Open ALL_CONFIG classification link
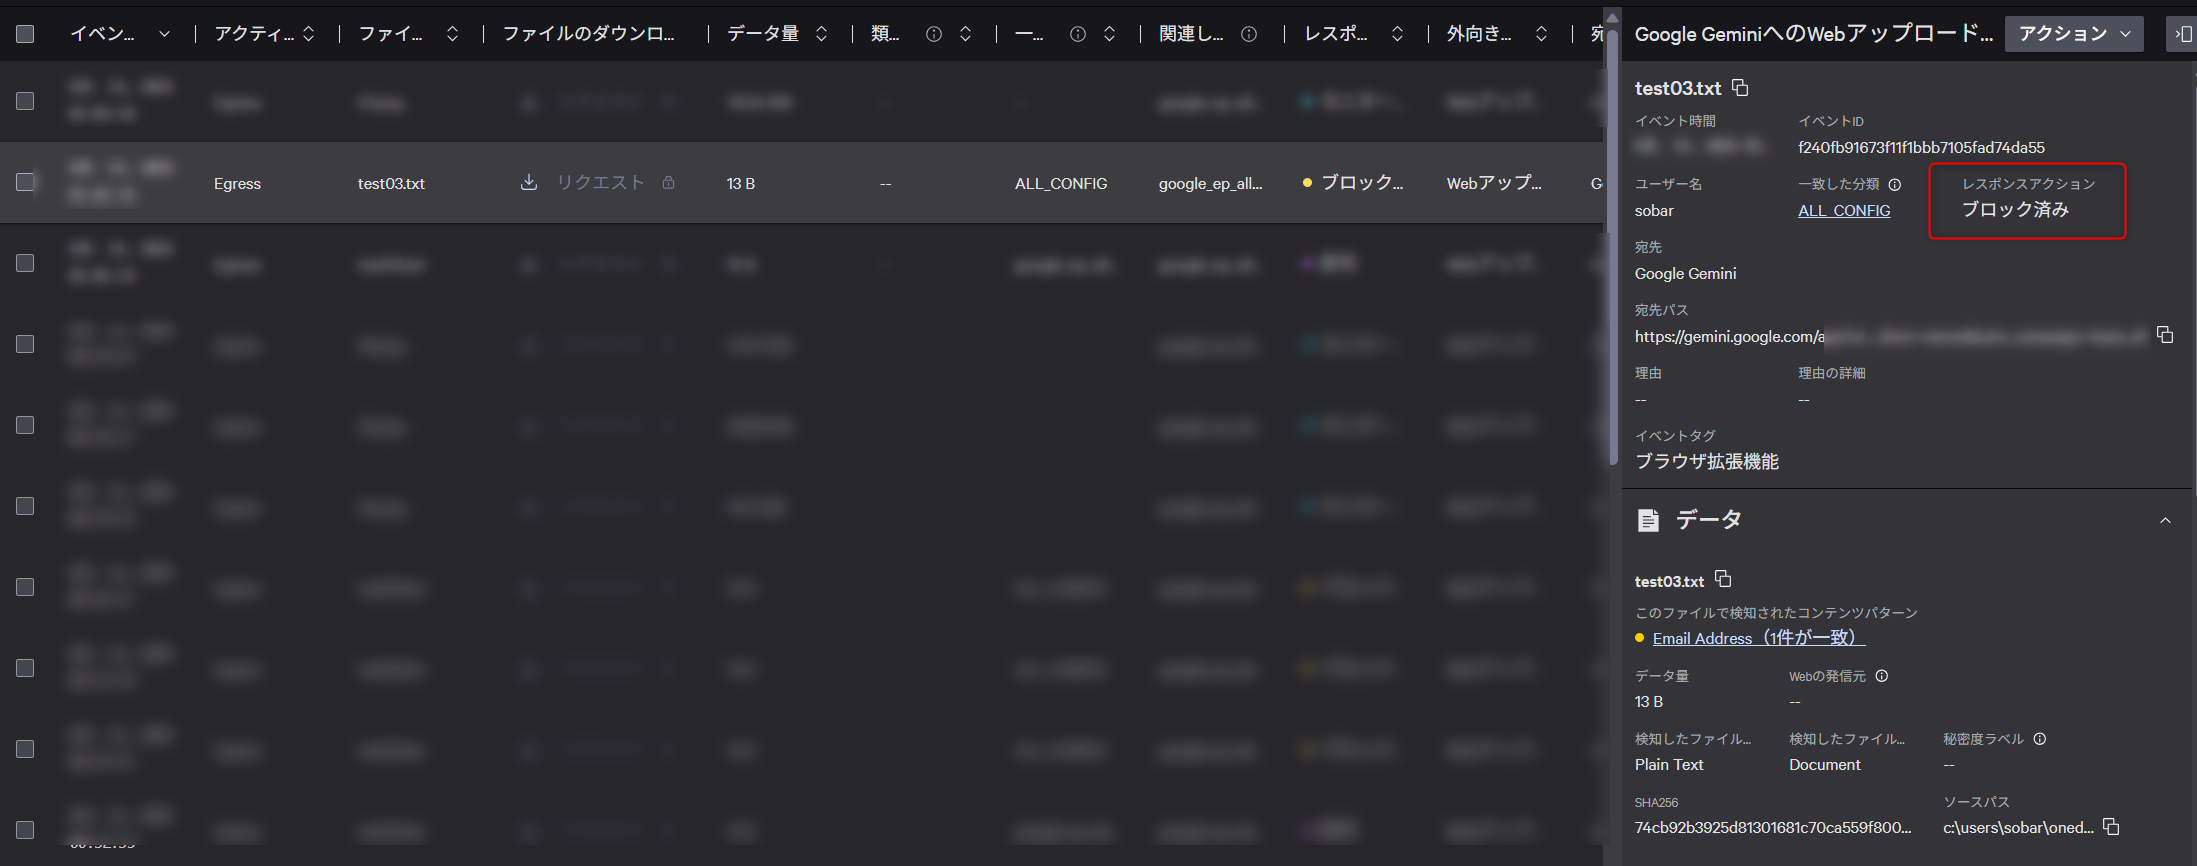The width and height of the screenshot is (2197, 866). 1844,211
